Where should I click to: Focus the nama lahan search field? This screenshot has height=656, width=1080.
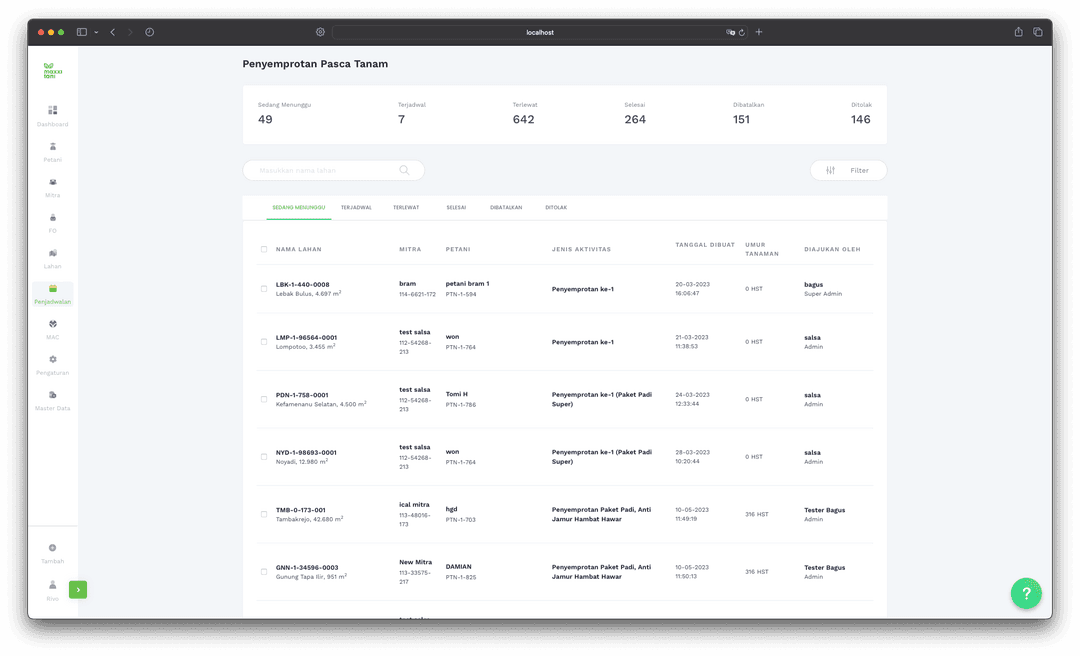pyautogui.click(x=325, y=171)
